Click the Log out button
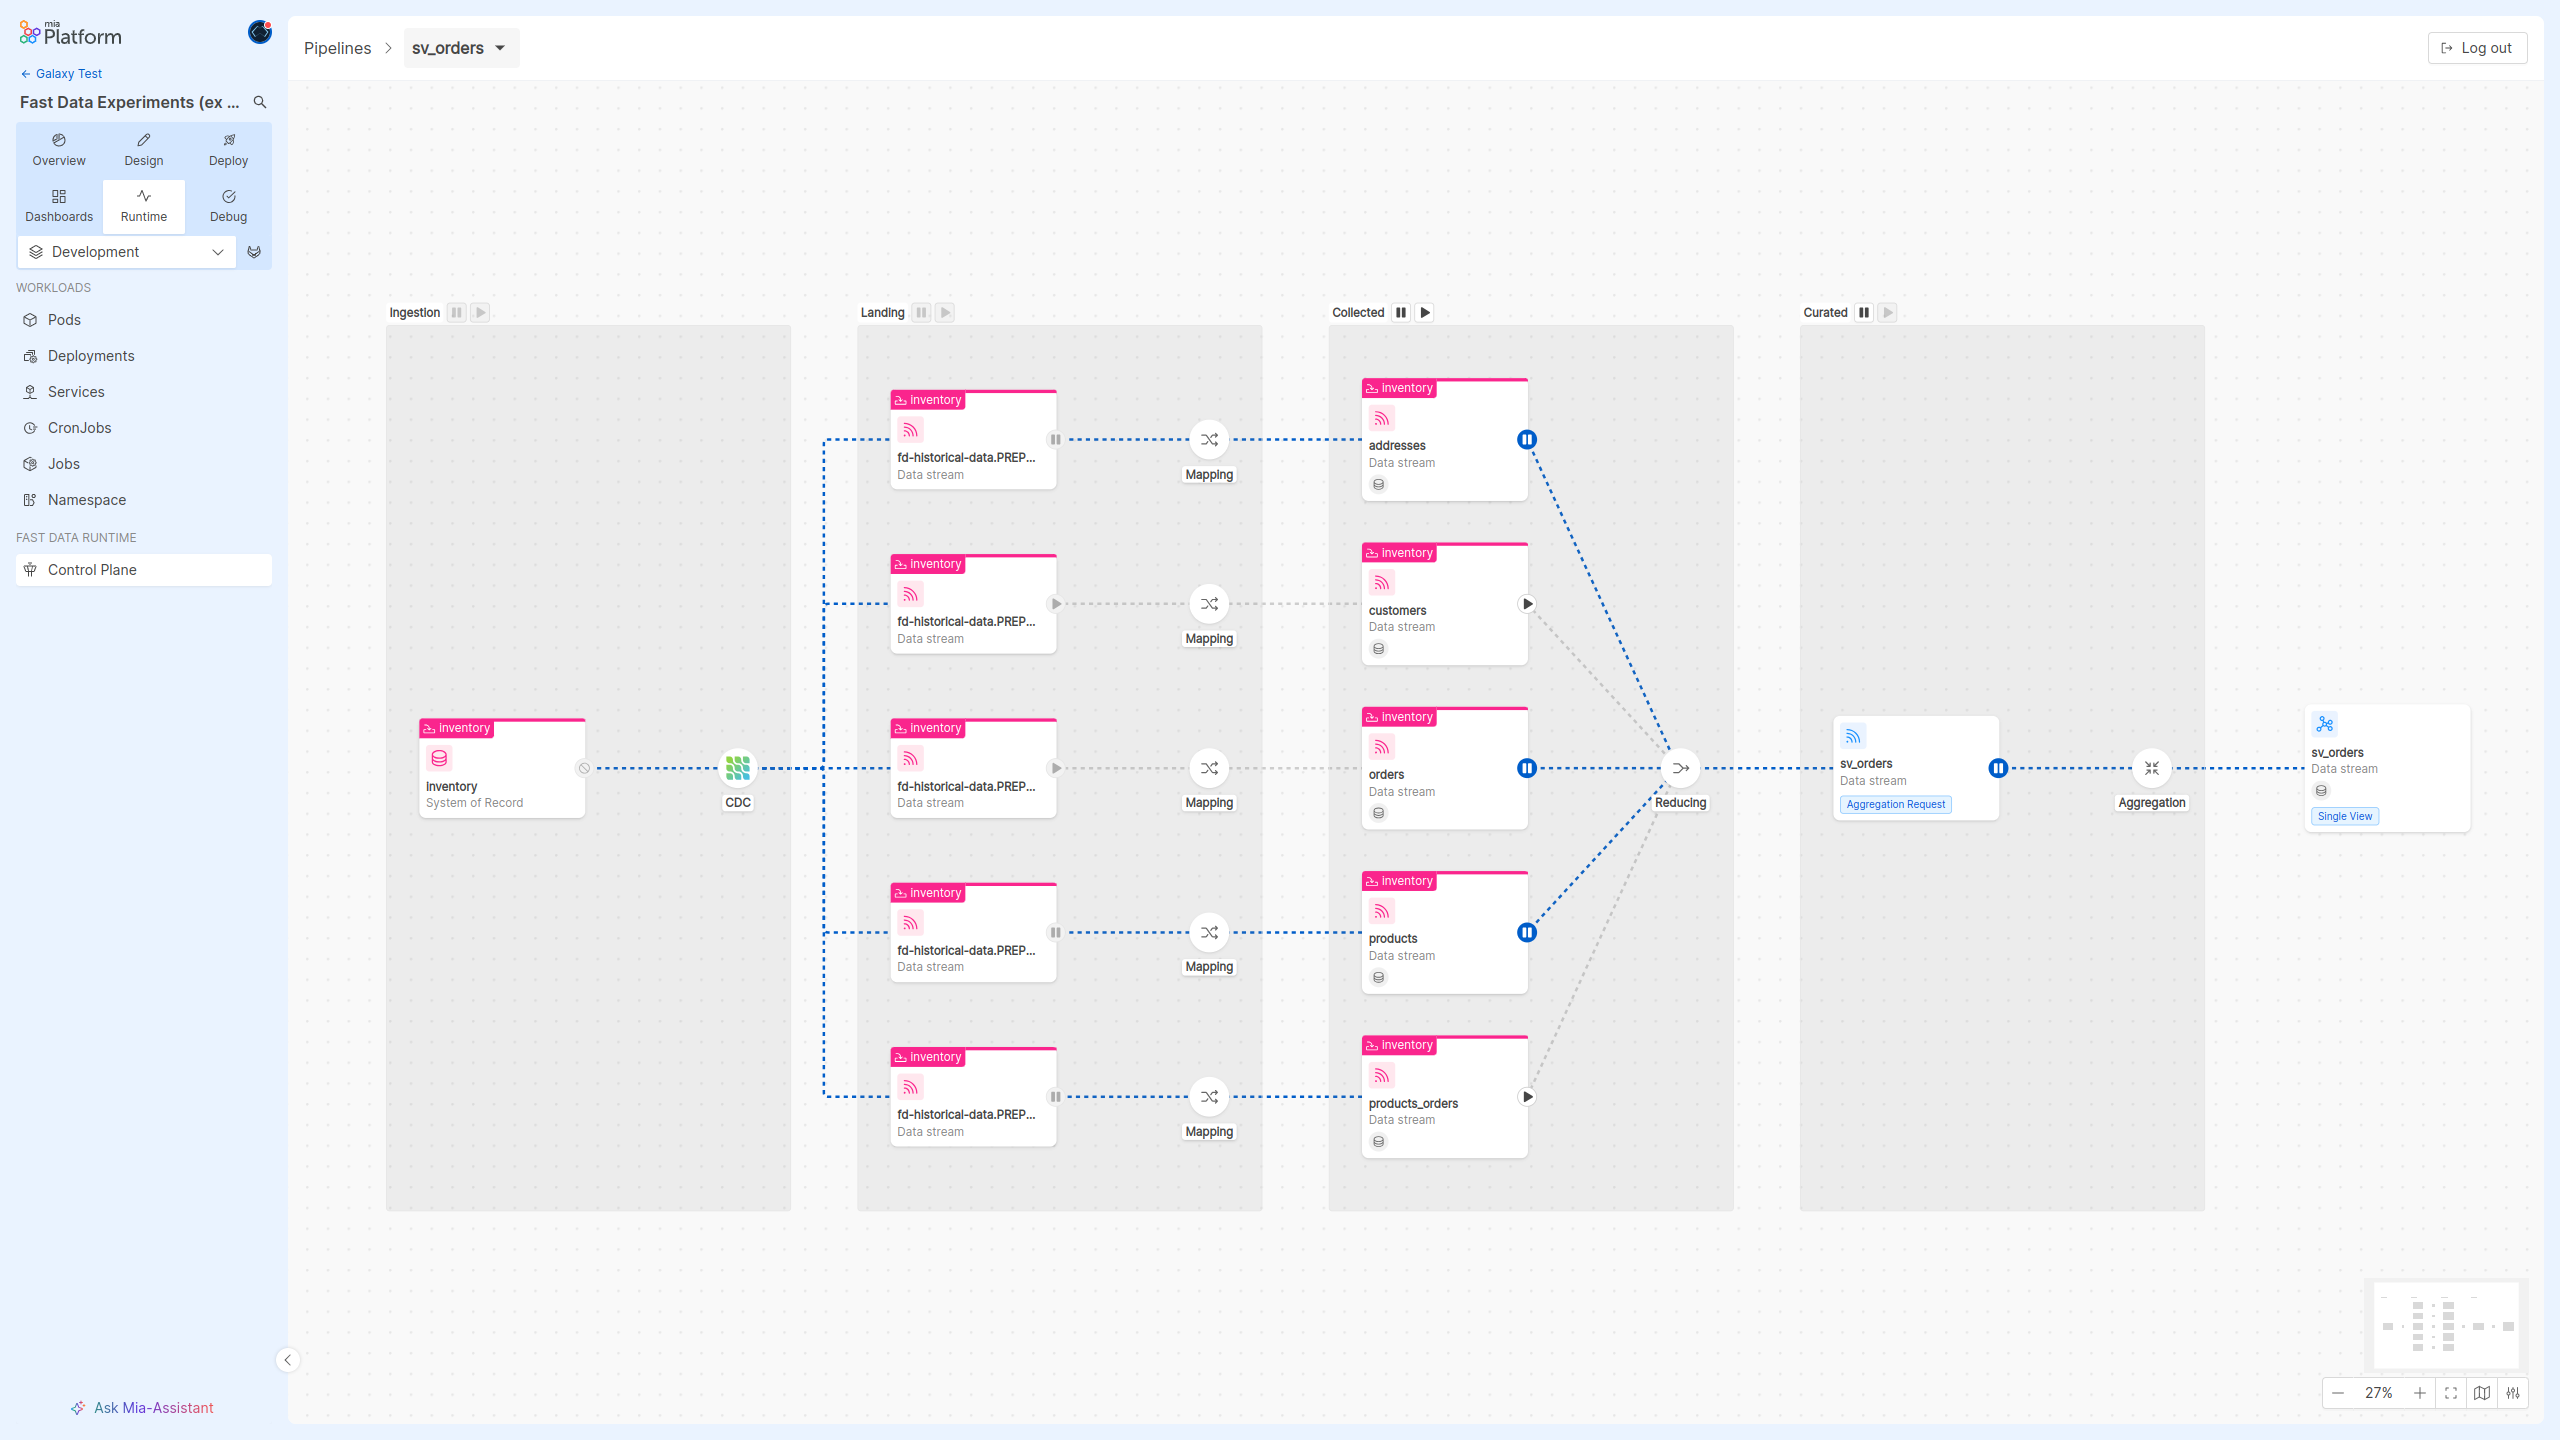The width and height of the screenshot is (2560, 1440). click(x=2477, y=47)
